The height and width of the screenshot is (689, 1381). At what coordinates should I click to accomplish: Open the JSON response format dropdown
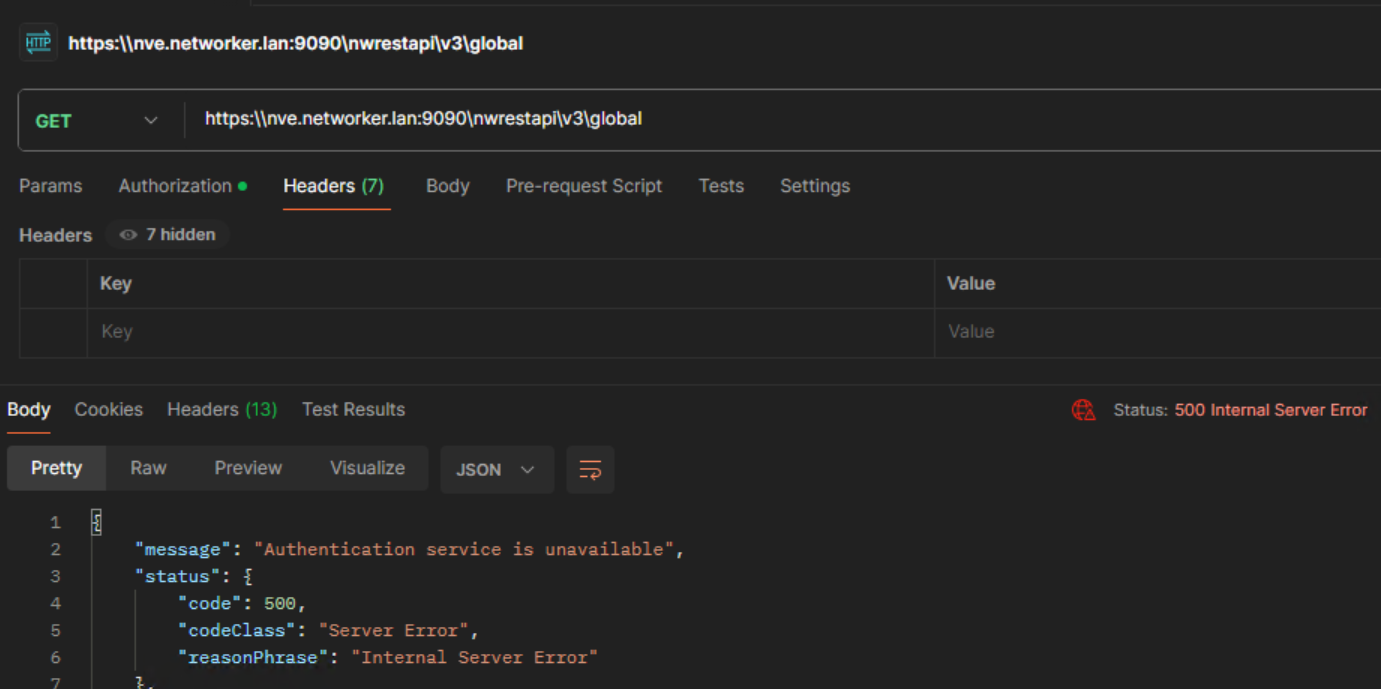pos(497,469)
